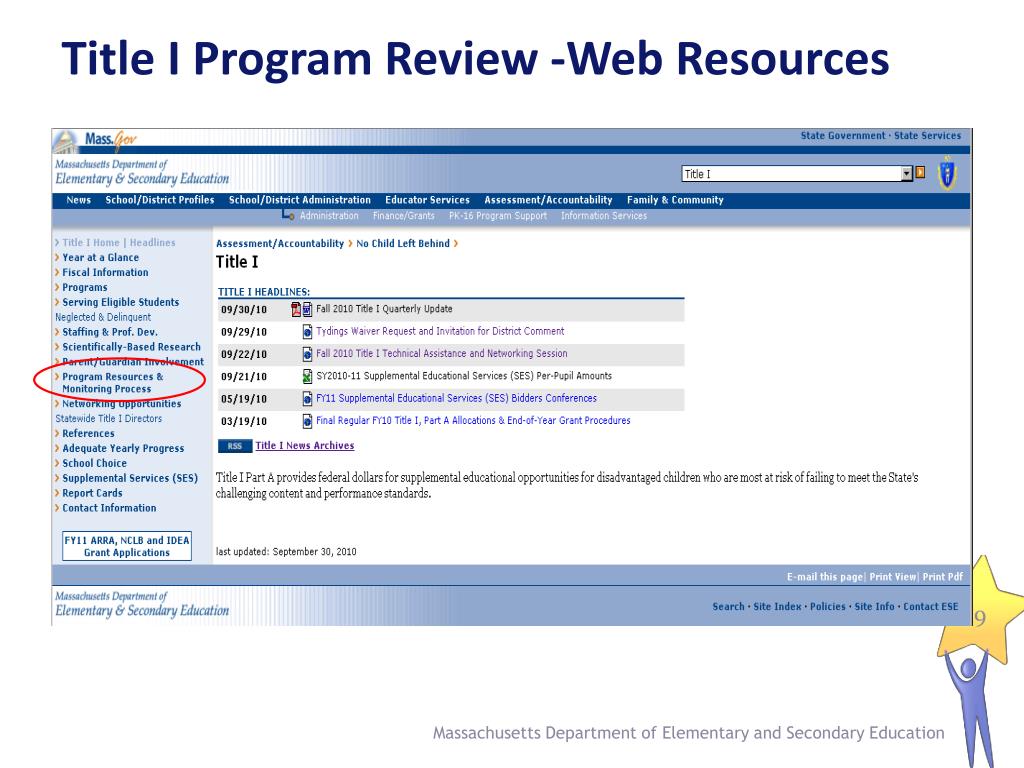Click No Child Left Behind breadcrumb
Screen dimensions: 1024x768
(403, 244)
